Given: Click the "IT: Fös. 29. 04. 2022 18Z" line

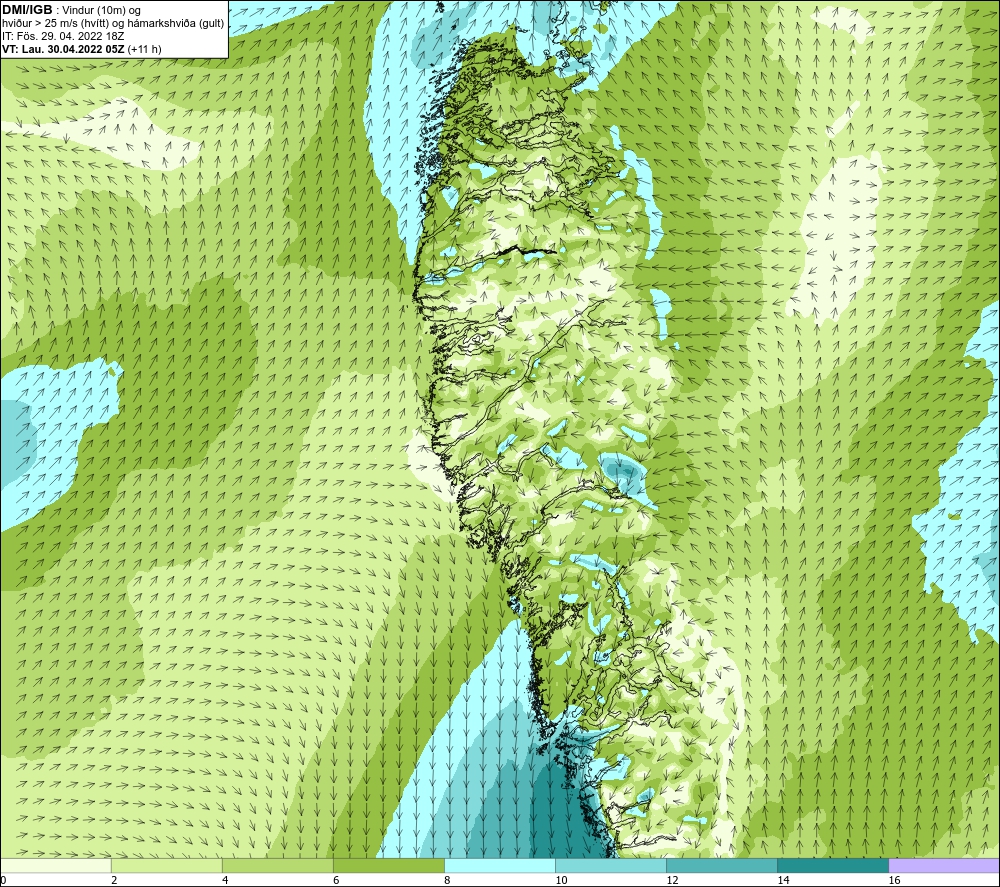Looking at the screenshot, I should tap(63, 36).
